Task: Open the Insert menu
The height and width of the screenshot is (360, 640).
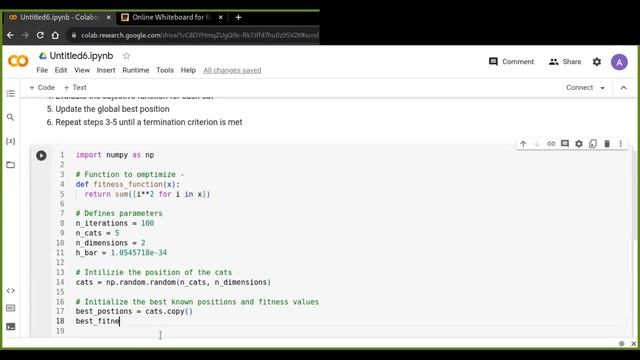Action: pyautogui.click(x=106, y=70)
